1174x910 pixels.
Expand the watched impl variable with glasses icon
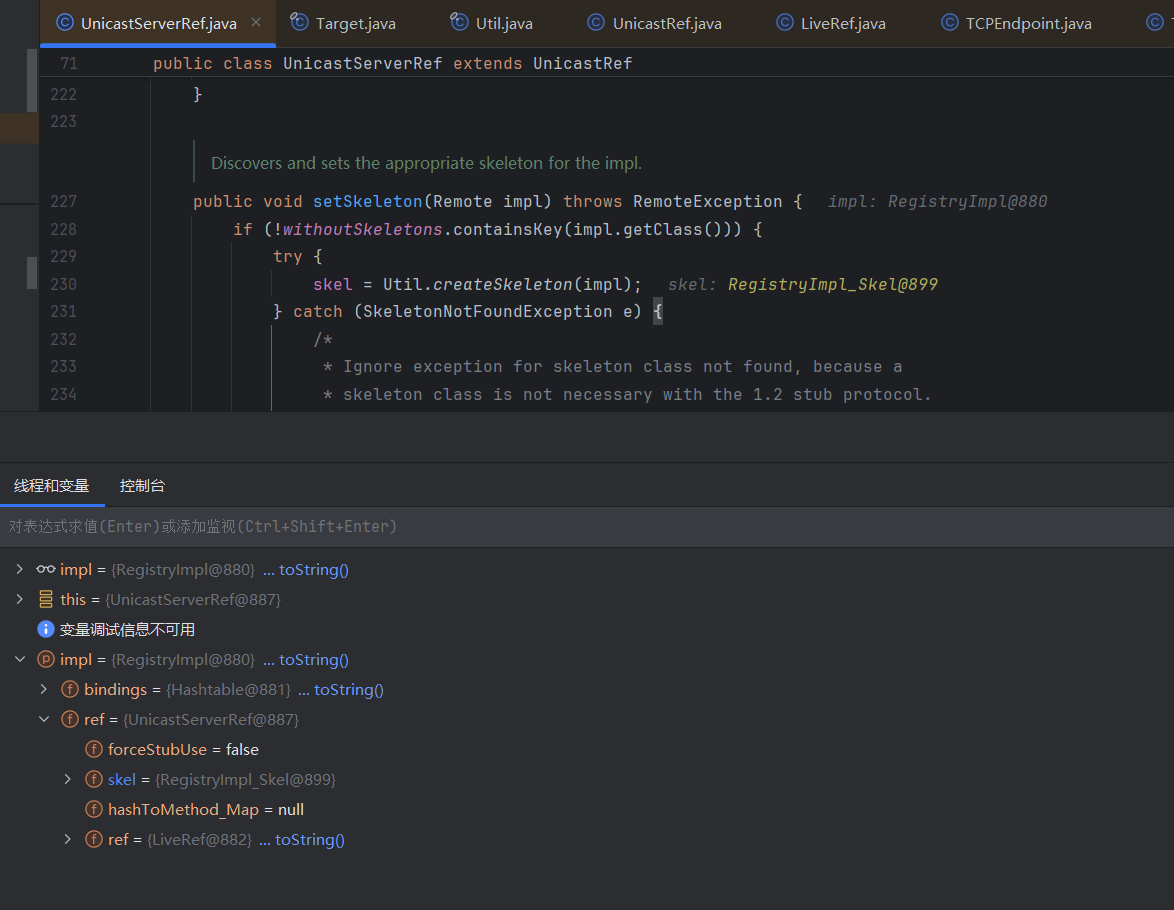19,570
